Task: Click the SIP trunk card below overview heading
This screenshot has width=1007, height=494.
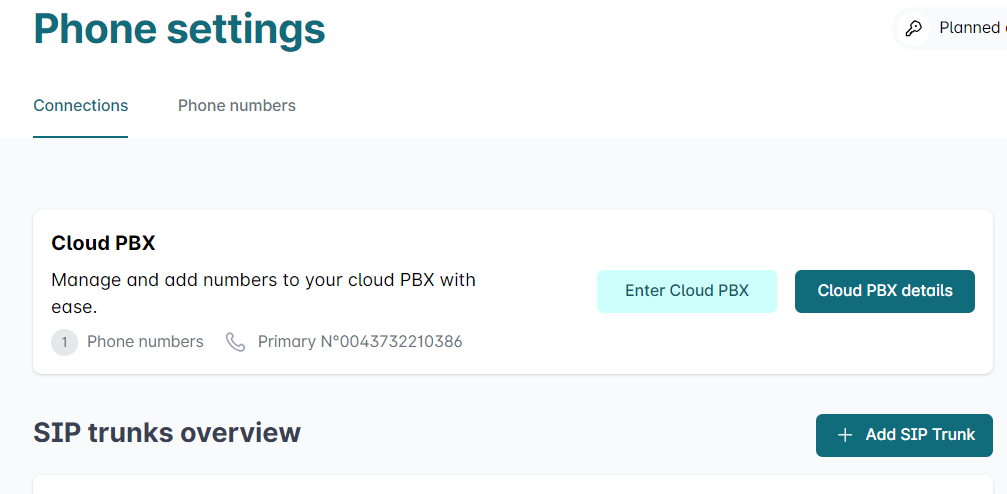Action: [x=512, y=484]
